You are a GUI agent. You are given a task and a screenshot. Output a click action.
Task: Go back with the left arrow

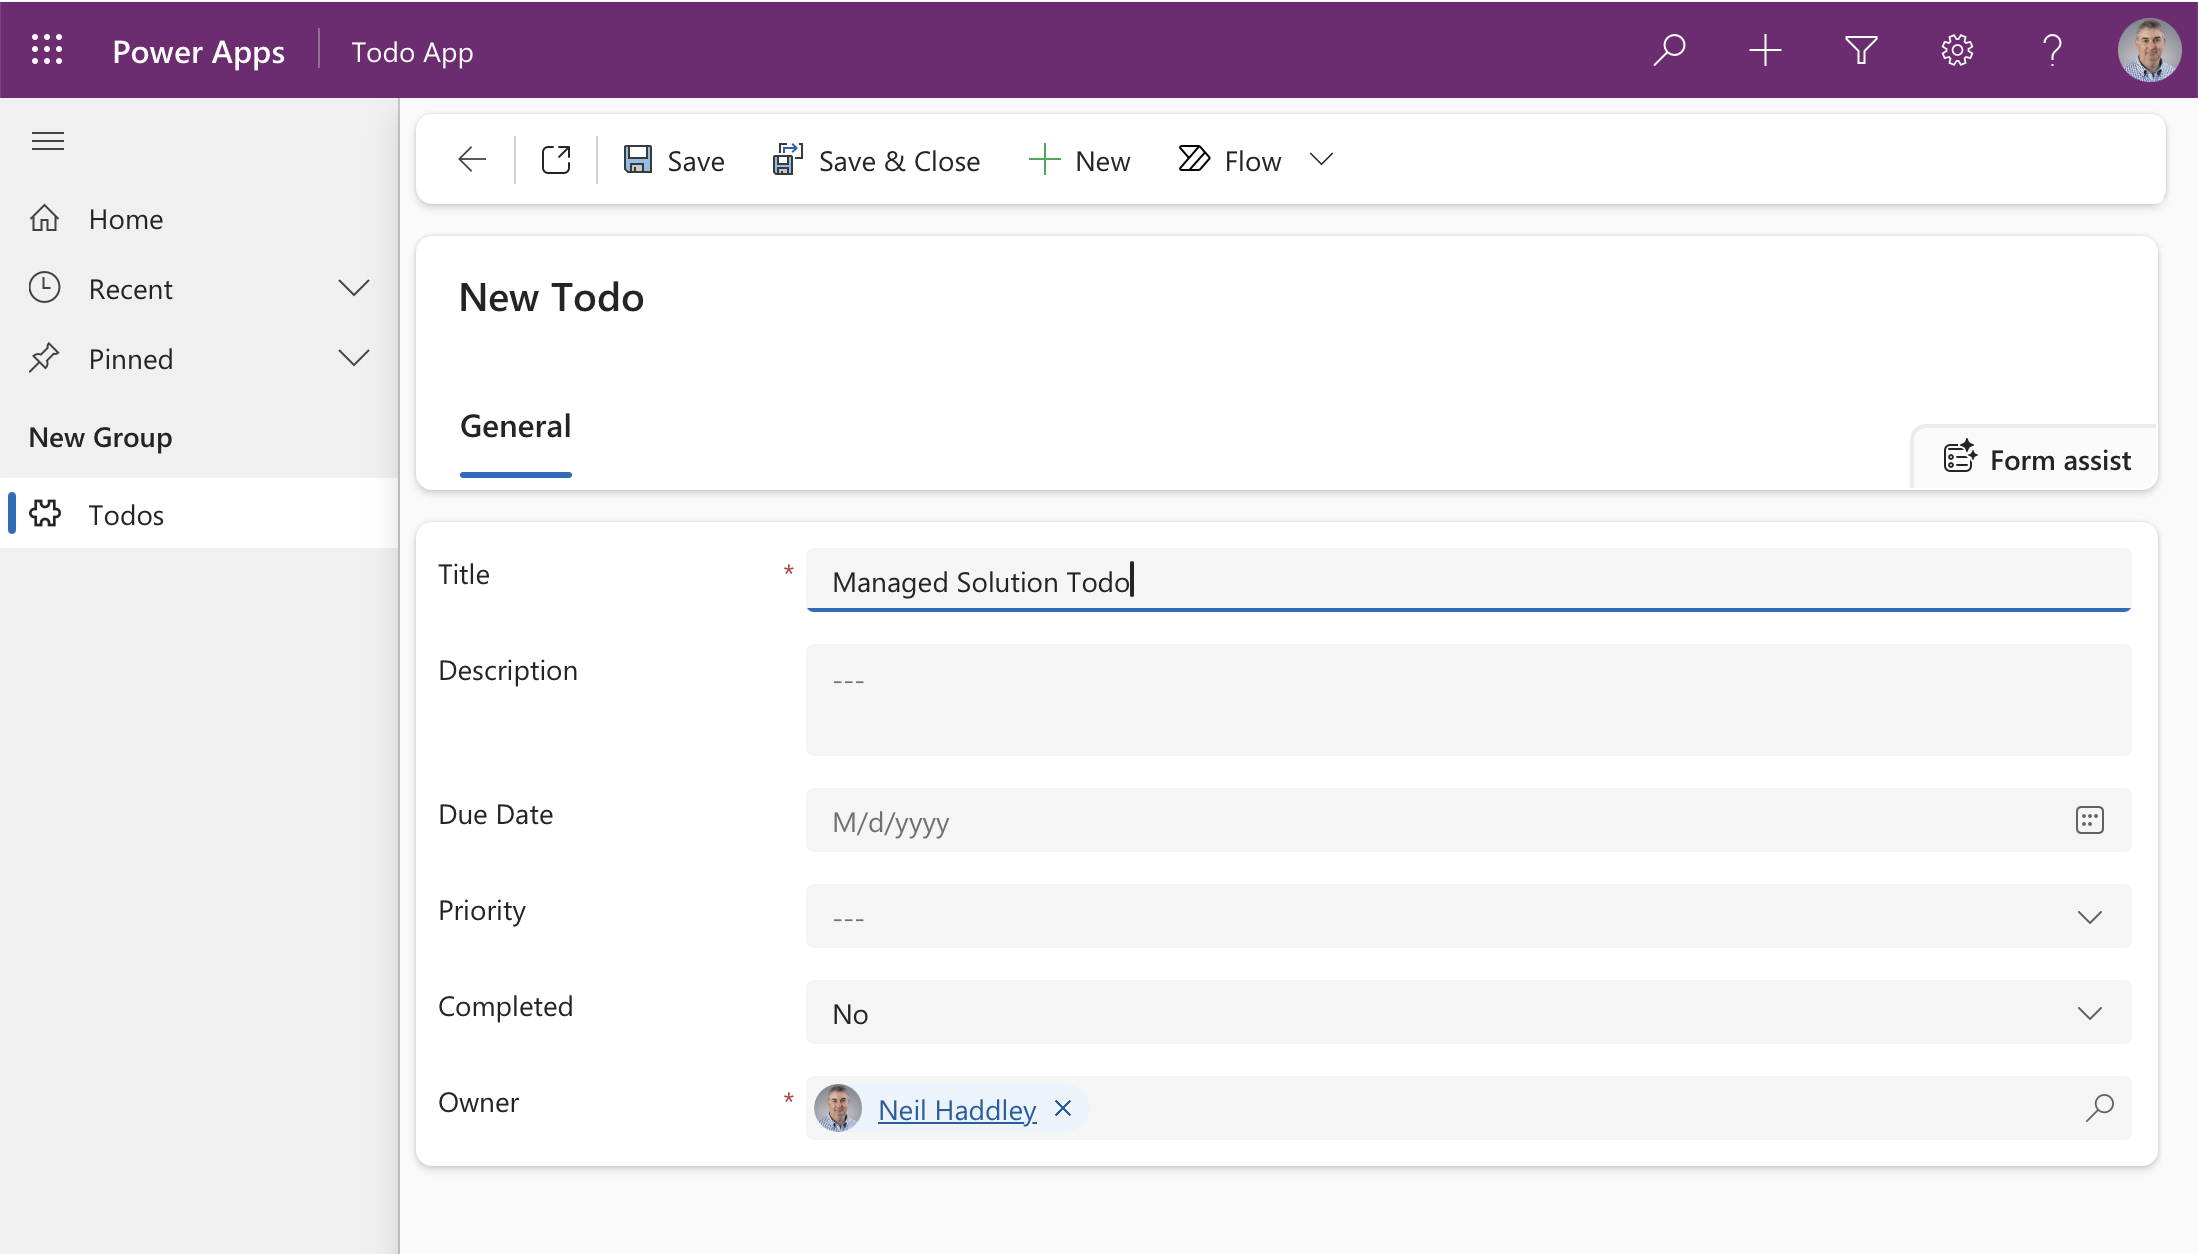[472, 160]
